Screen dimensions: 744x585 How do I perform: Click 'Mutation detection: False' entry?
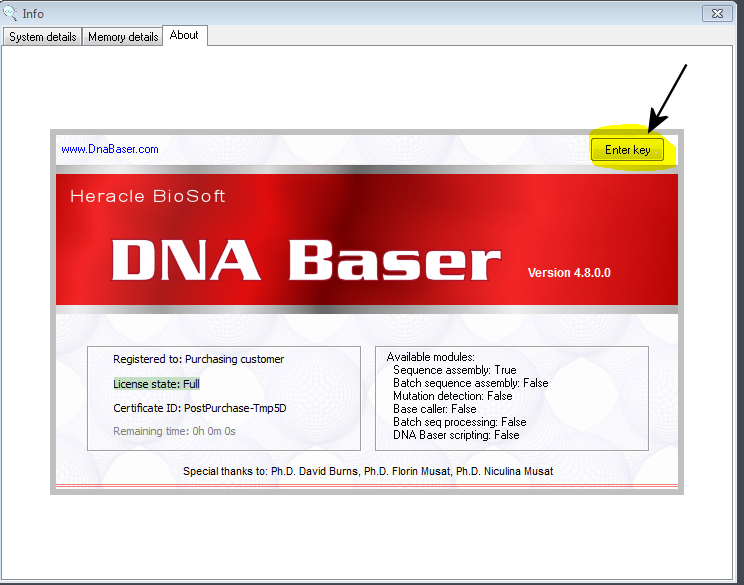[x=453, y=396]
